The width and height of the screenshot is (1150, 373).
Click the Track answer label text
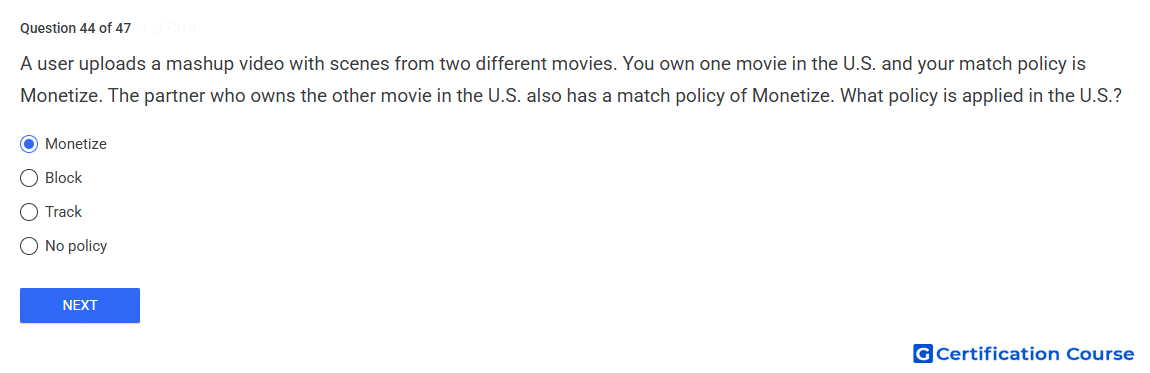point(64,212)
